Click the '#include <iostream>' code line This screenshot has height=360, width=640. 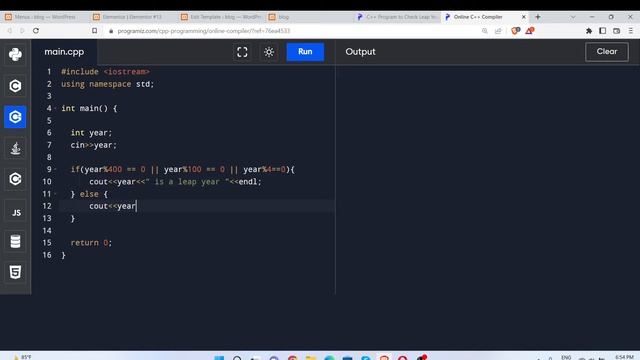[x=105, y=71]
